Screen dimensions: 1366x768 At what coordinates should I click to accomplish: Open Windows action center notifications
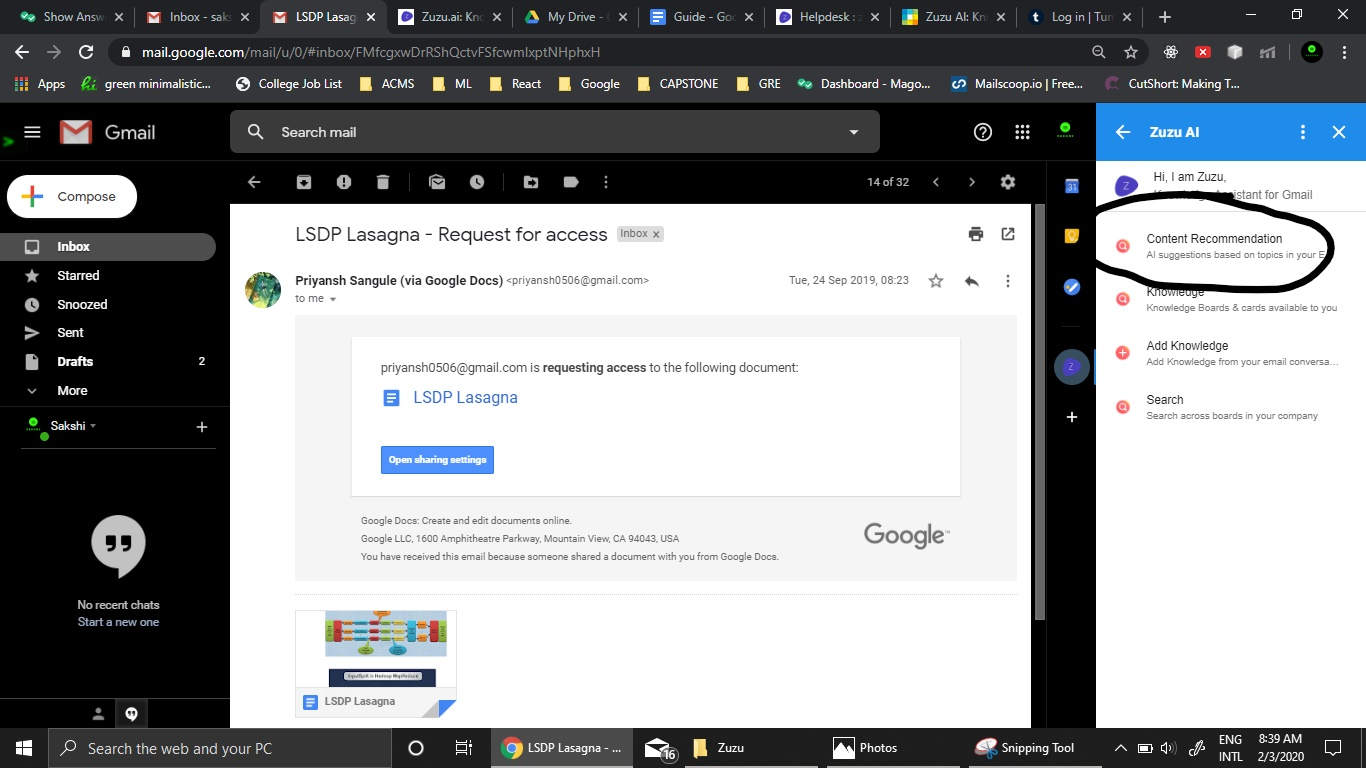pos(1332,748)
